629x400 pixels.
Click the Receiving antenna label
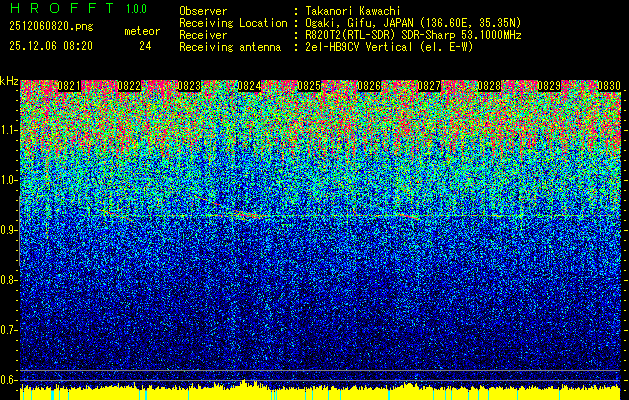(230, 47)
